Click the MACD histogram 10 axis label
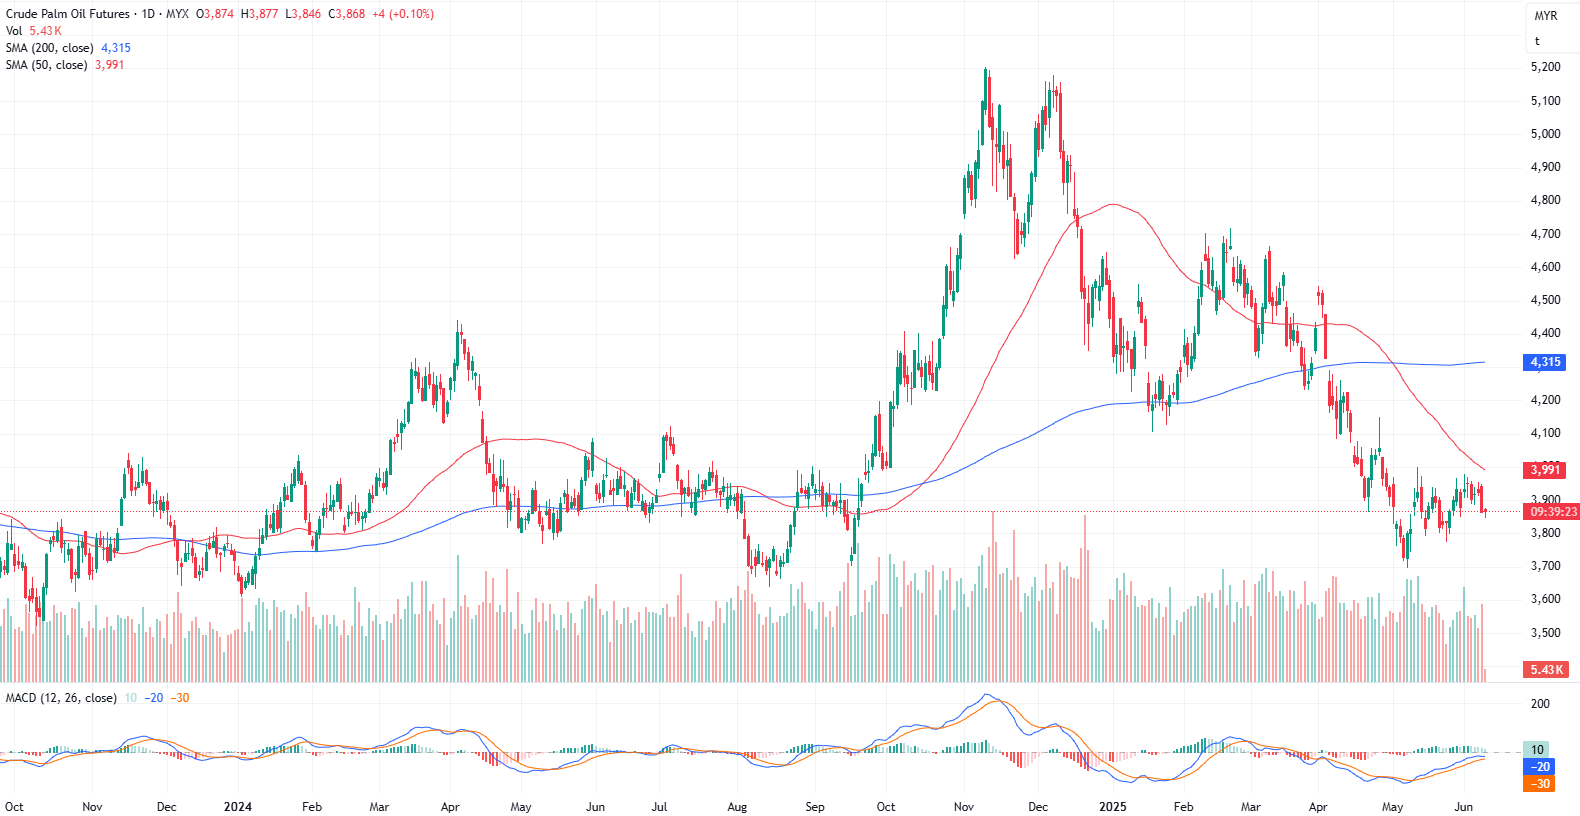The height and width of the screenshot is (816, 1580). tap(1537, 750)
